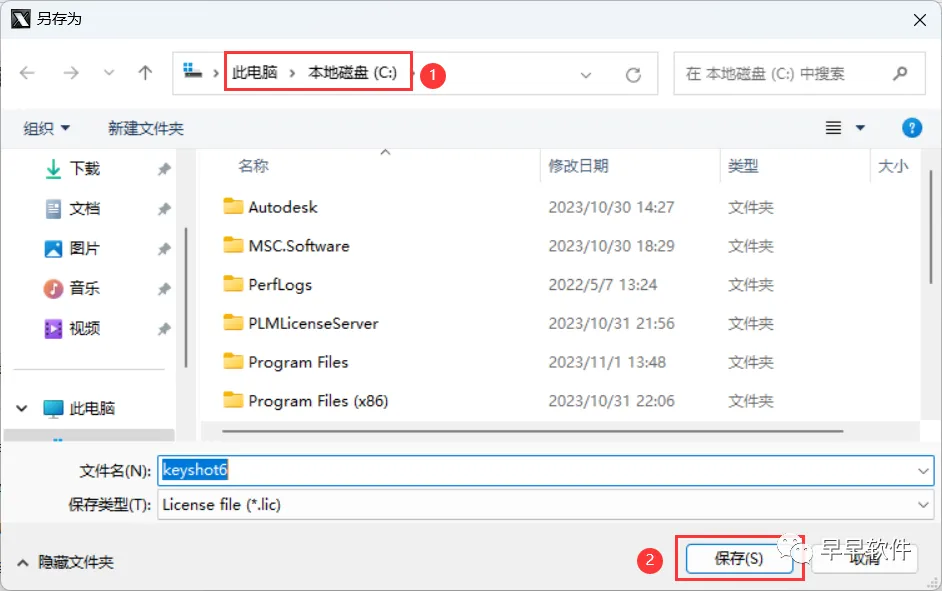Click the X app icon in title bar

(x=20, y=19)
